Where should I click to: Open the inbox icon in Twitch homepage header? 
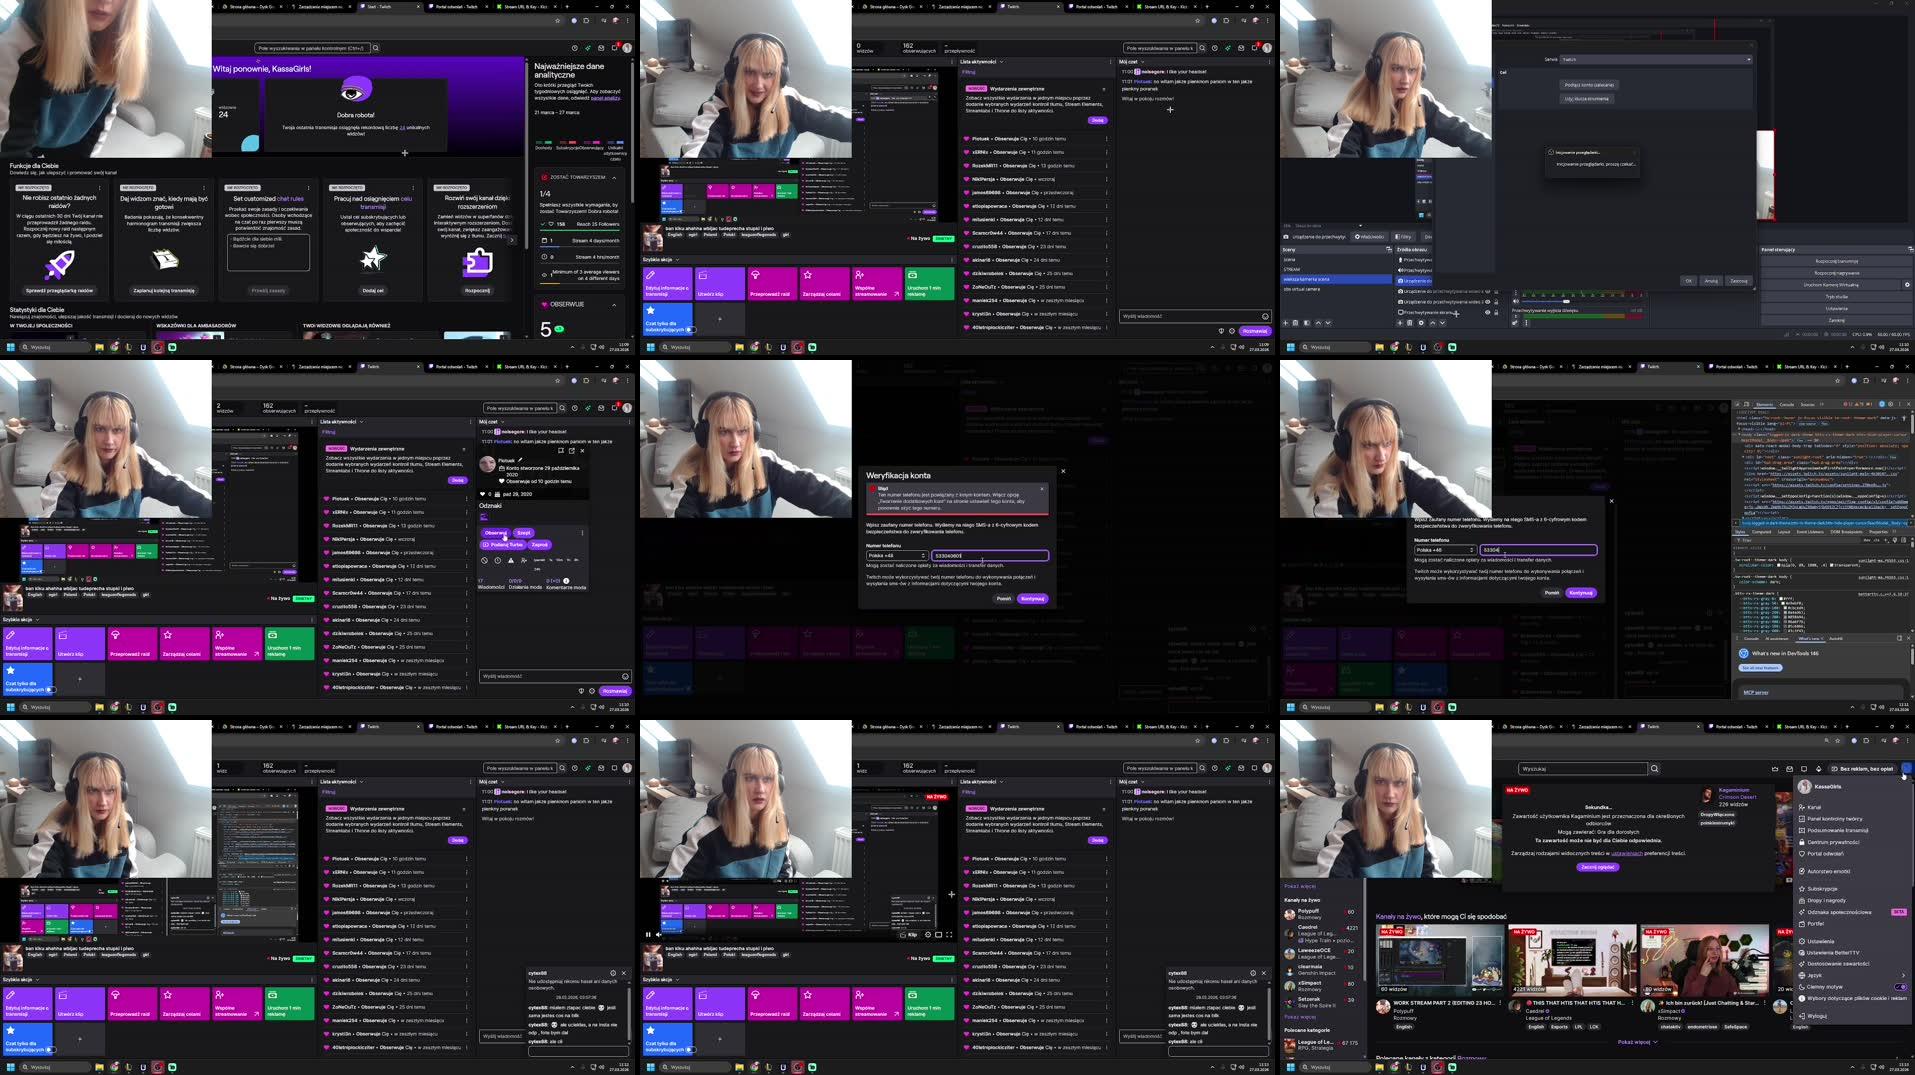(1790, 769)
